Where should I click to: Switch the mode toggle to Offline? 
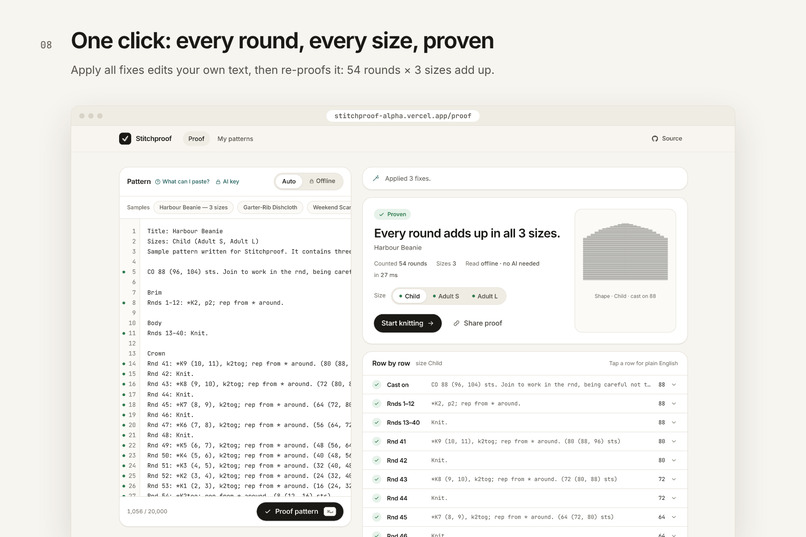[322, 181]
